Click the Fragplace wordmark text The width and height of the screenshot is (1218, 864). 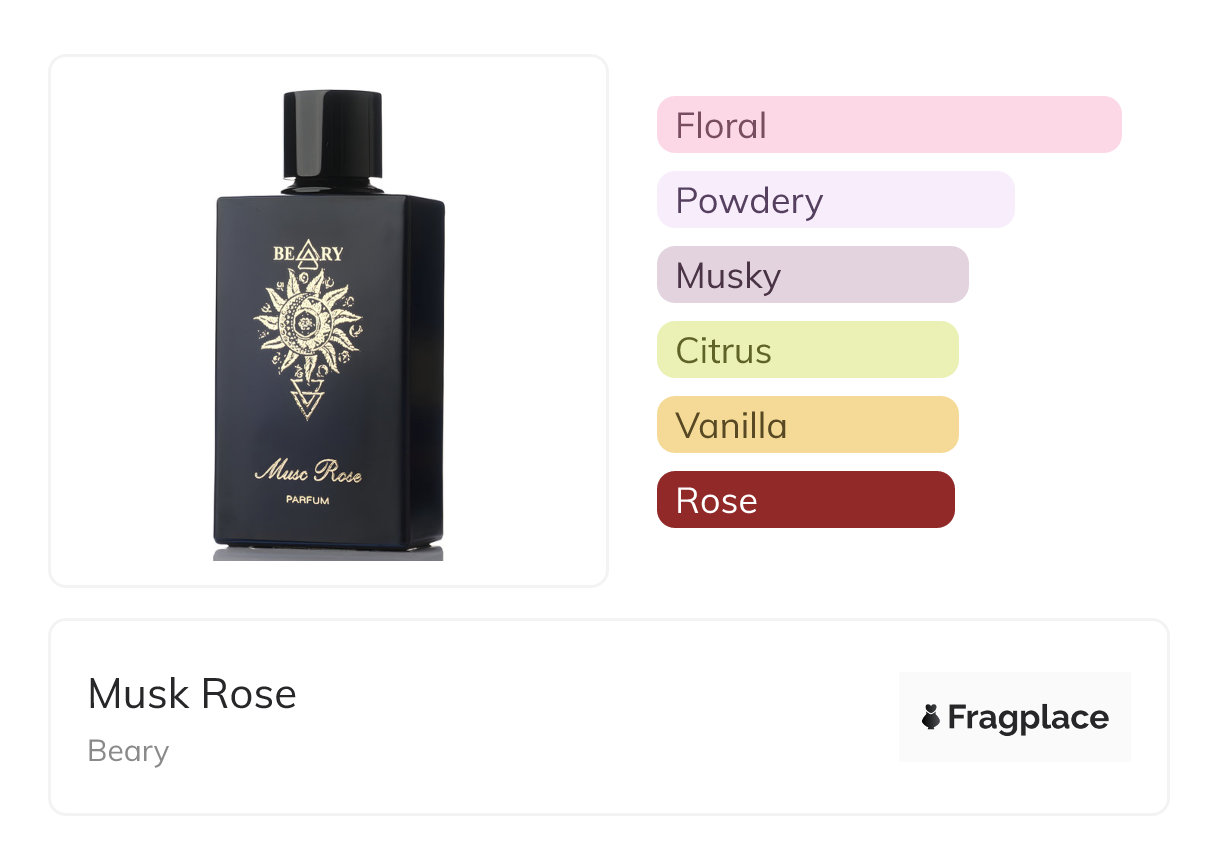(x=1028, y=718)
